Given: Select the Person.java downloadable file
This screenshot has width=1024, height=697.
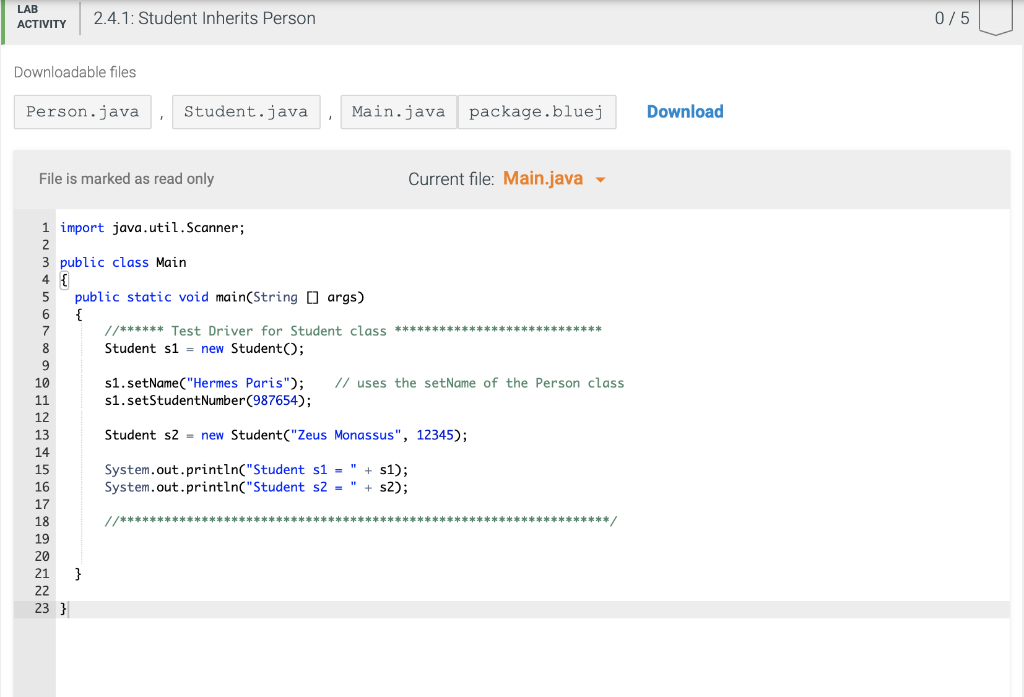Looking at the screenshot, I should [x=82, y=111].
